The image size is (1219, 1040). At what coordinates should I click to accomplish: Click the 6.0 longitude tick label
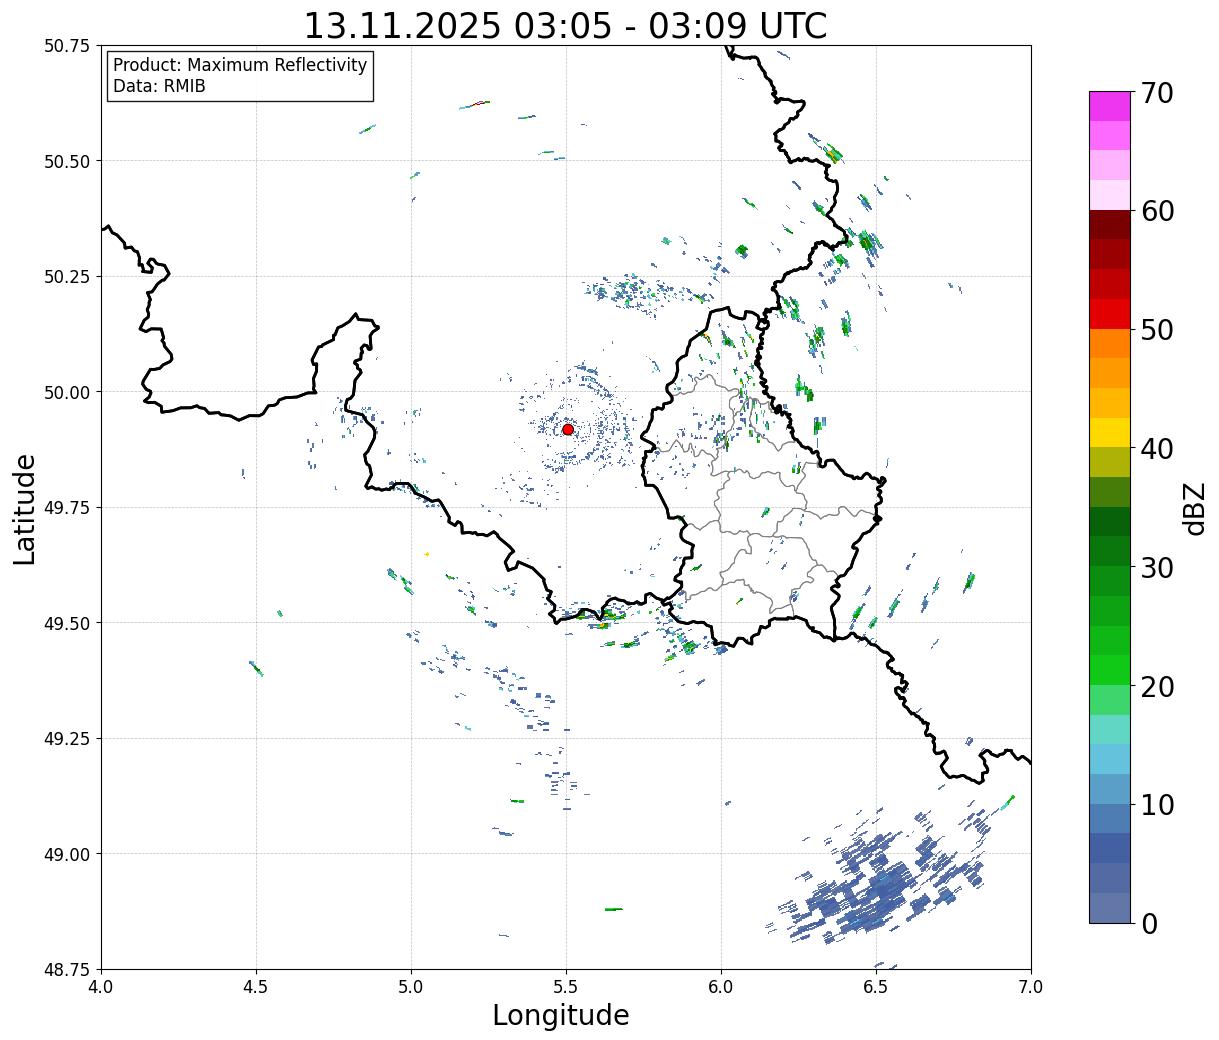[x=721, y=987]
